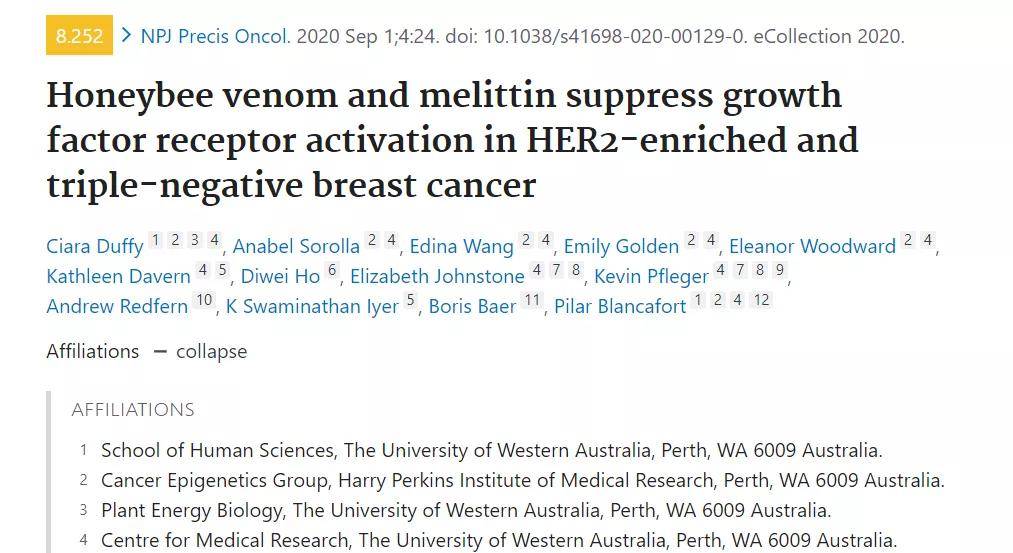Select author Emily Golden
1013x553 pixels.
tap(621, 246)
